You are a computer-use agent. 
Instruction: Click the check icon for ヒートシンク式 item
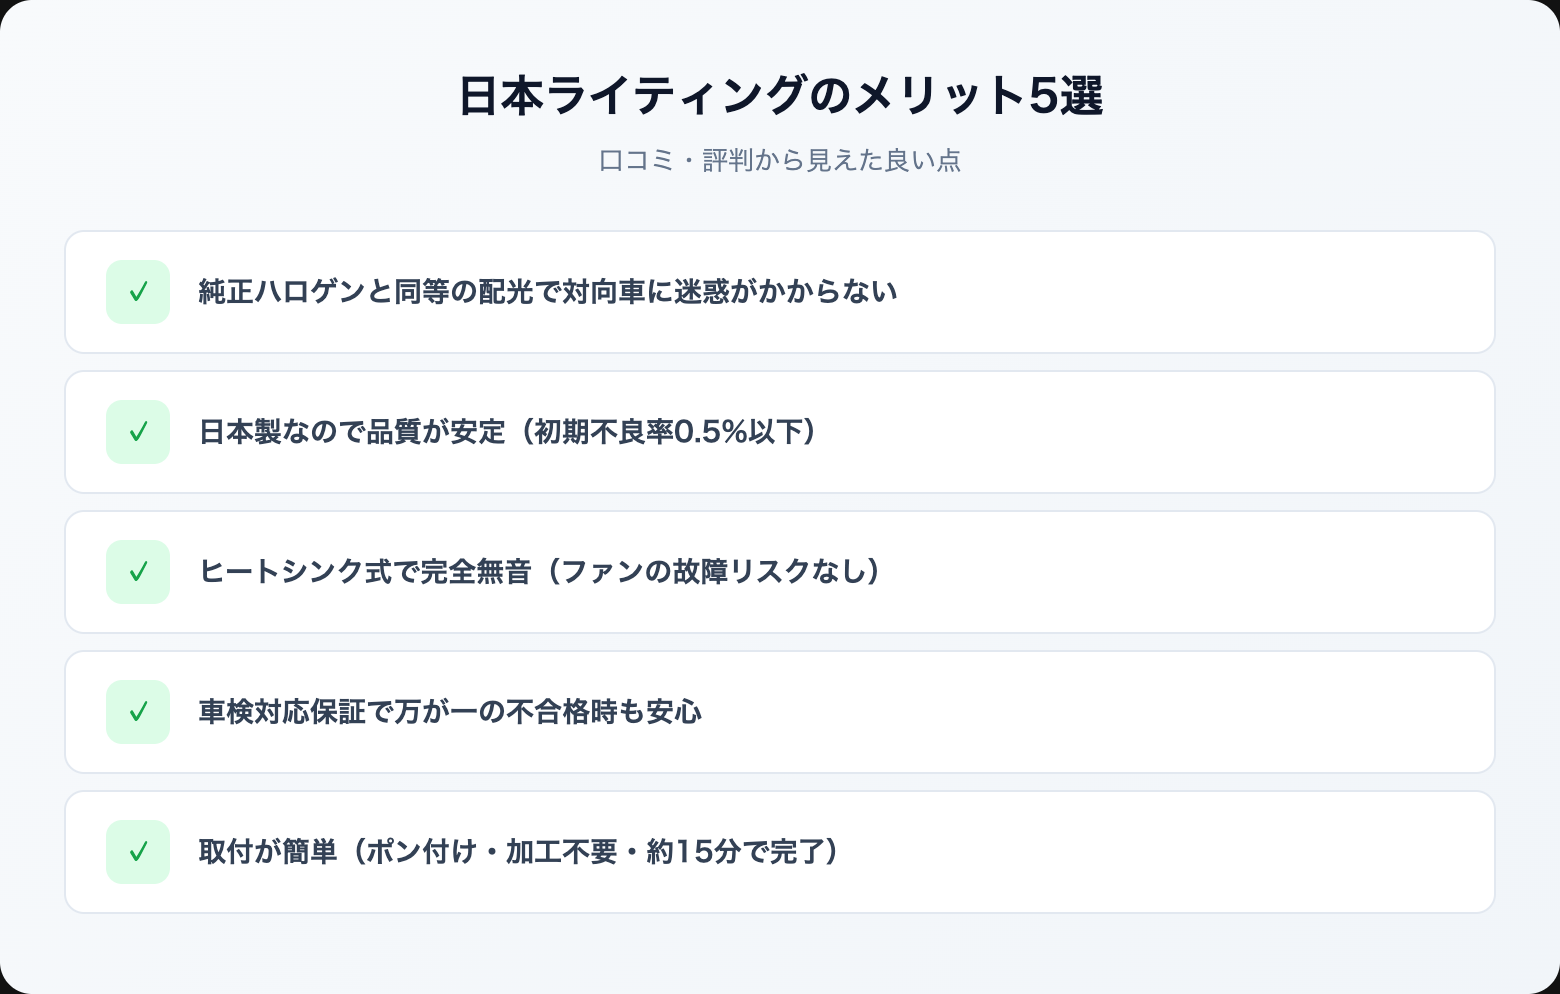138,572
